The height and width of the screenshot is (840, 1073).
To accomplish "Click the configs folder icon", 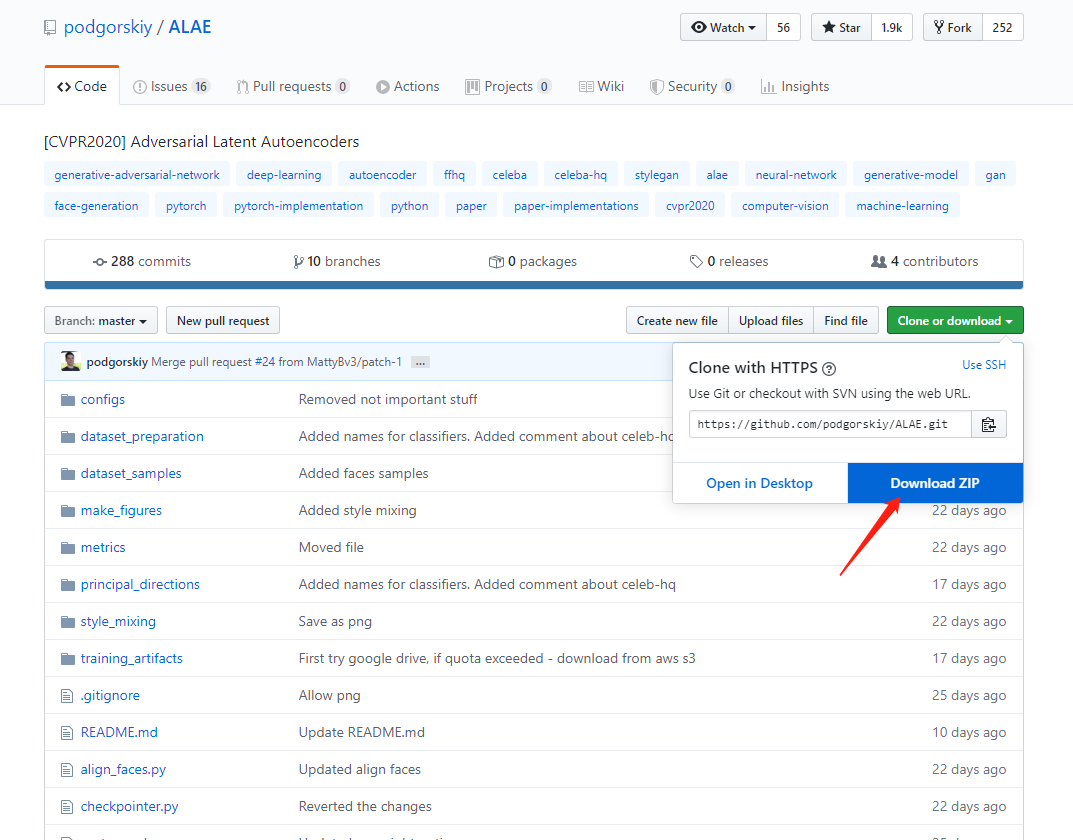I will [68, 399].
